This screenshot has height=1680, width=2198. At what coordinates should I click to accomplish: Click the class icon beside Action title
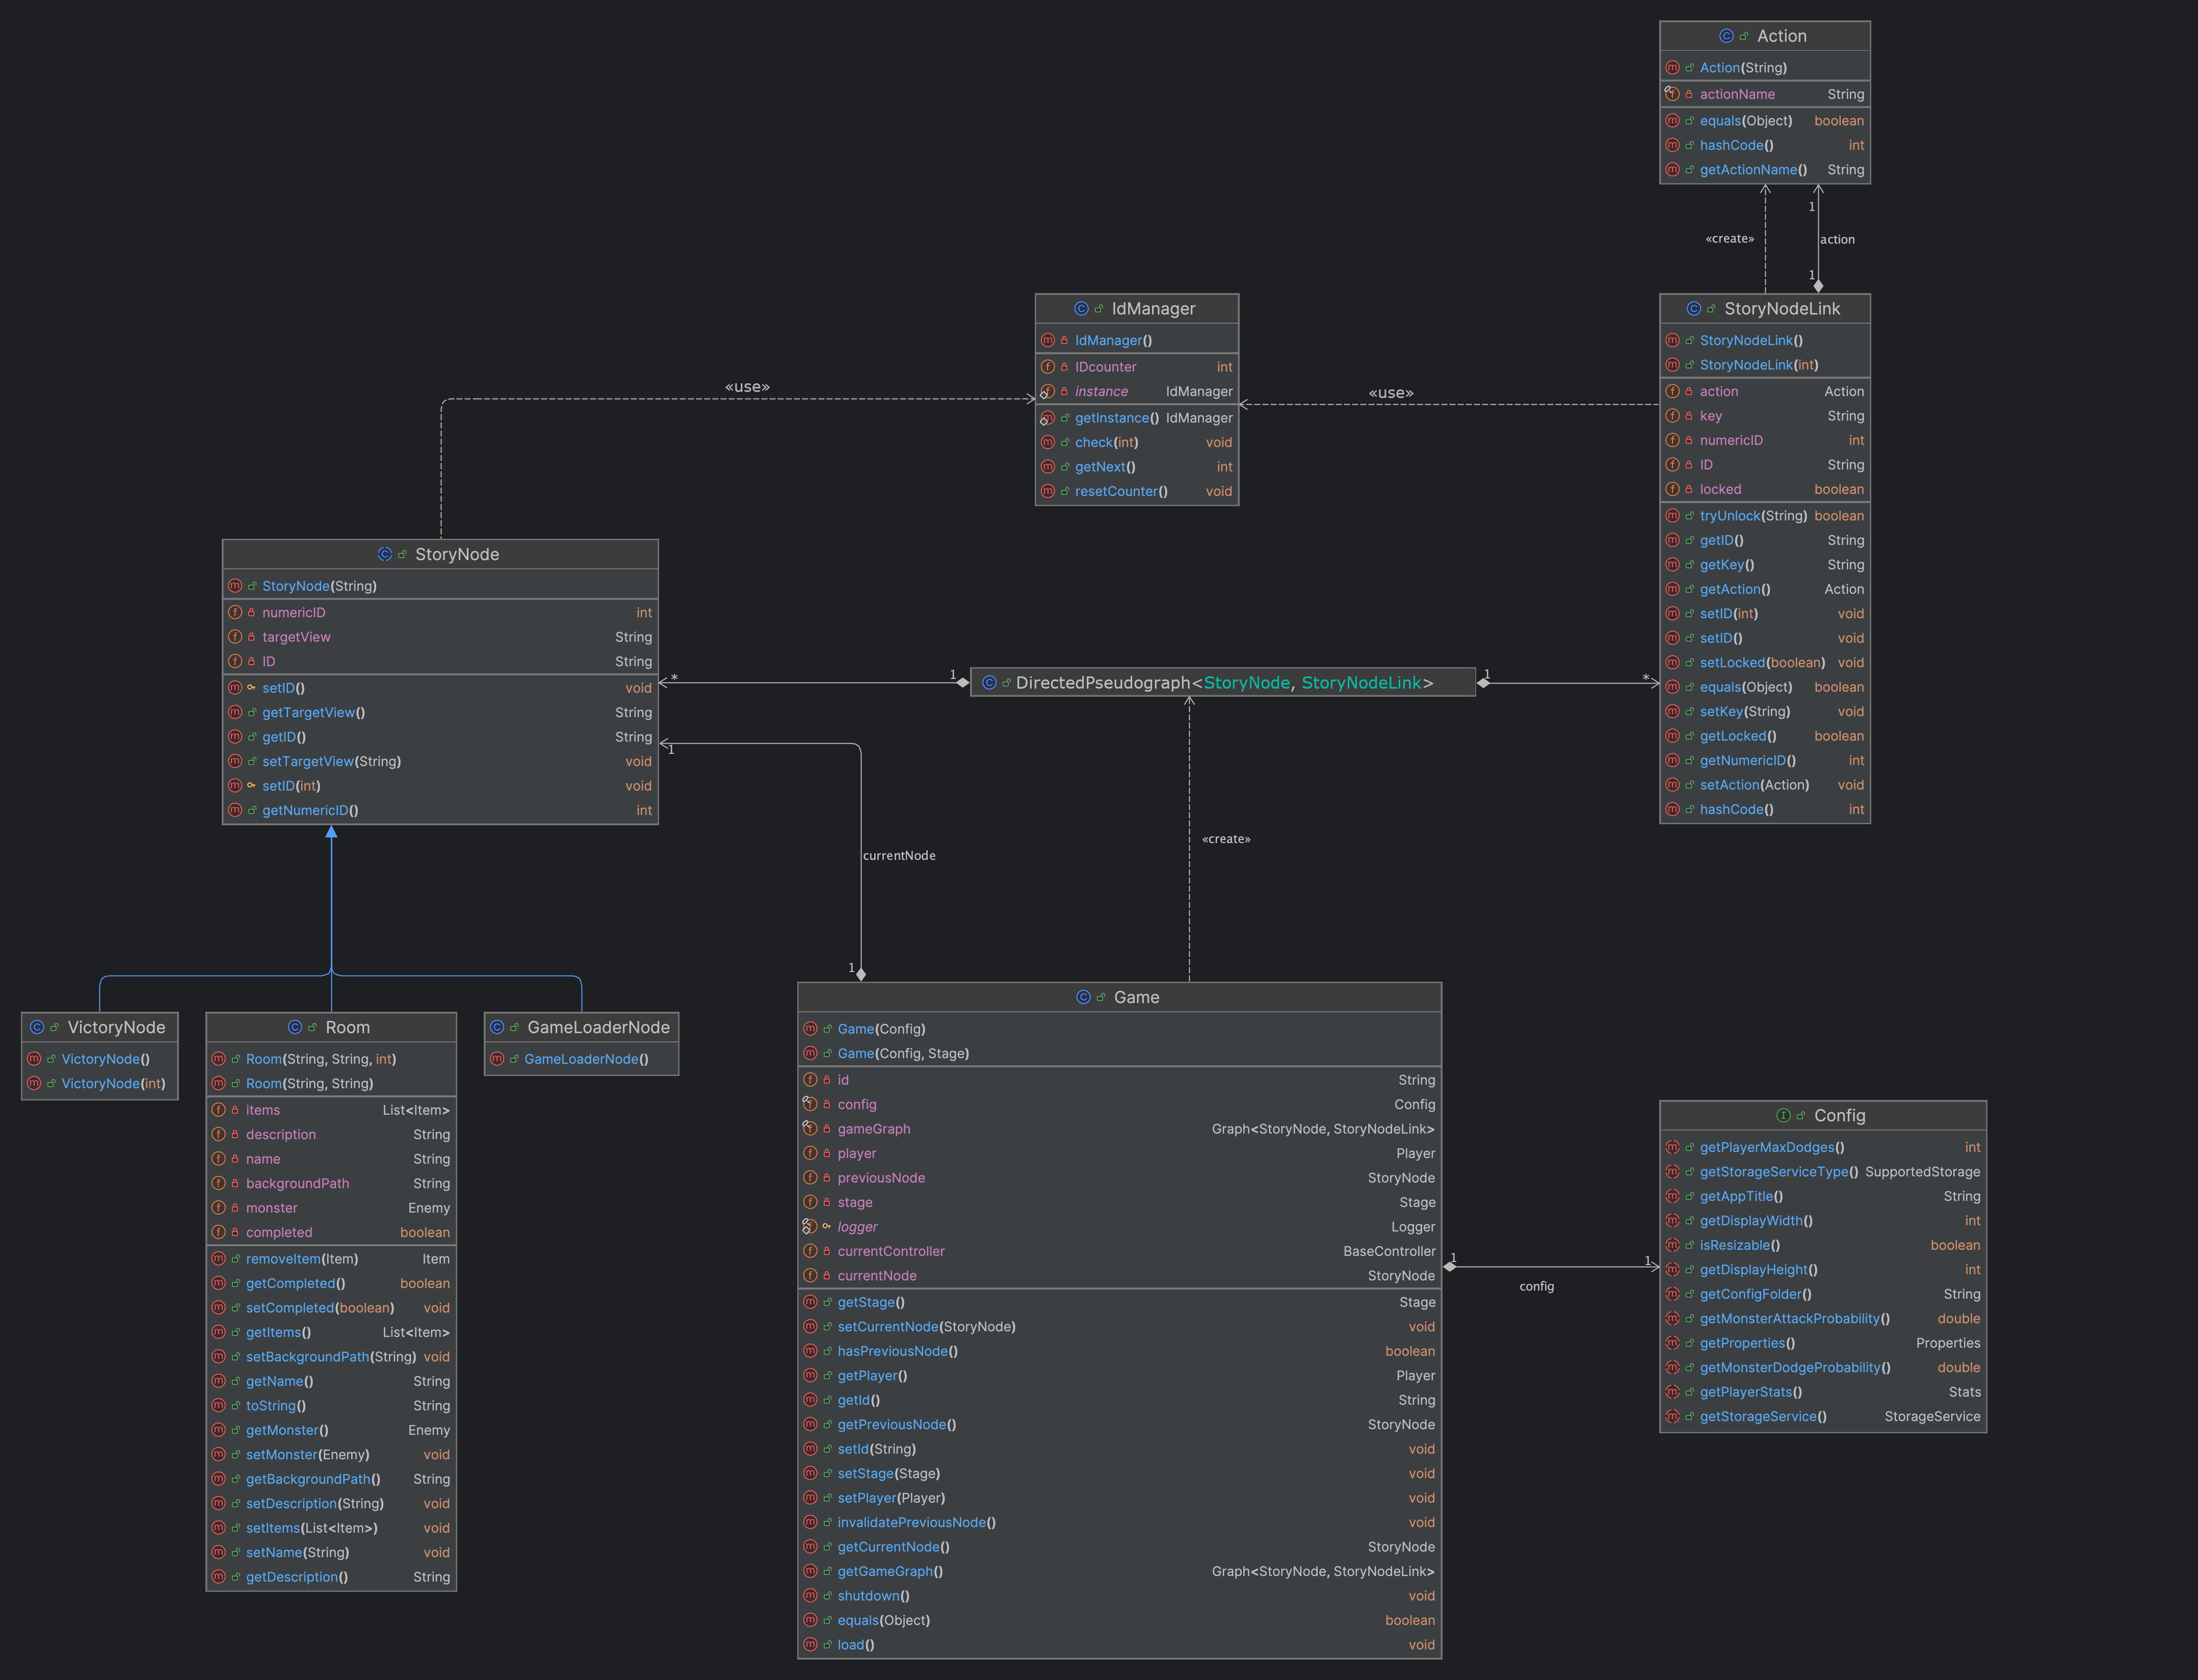tap(1726, 36)
